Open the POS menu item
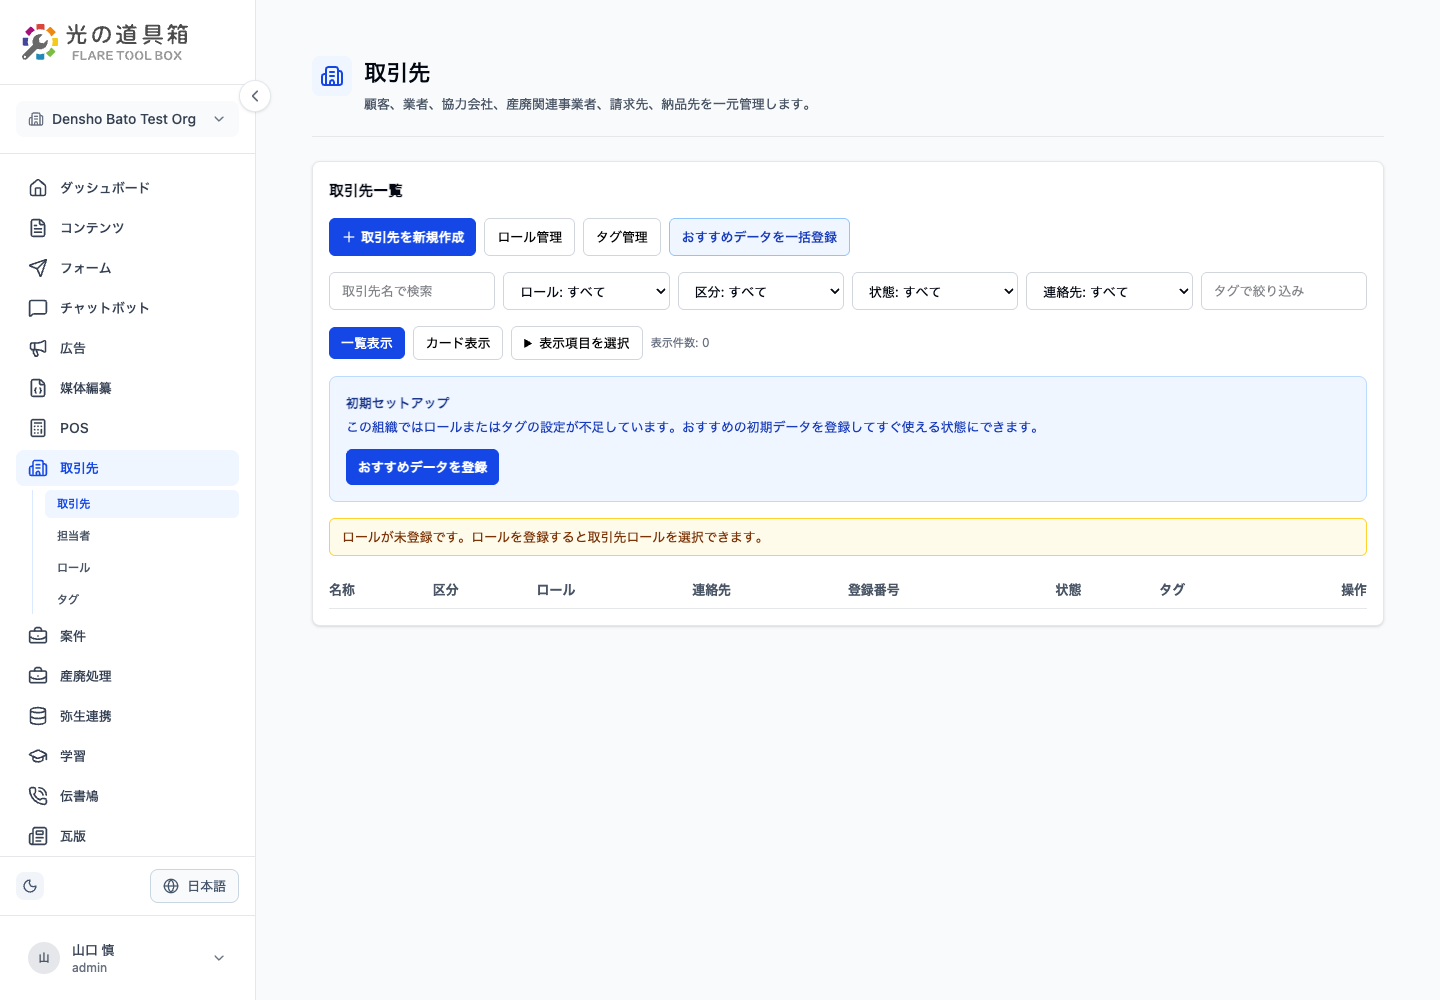Screen dimensions: 1440x1000 [x=127, y=428]
